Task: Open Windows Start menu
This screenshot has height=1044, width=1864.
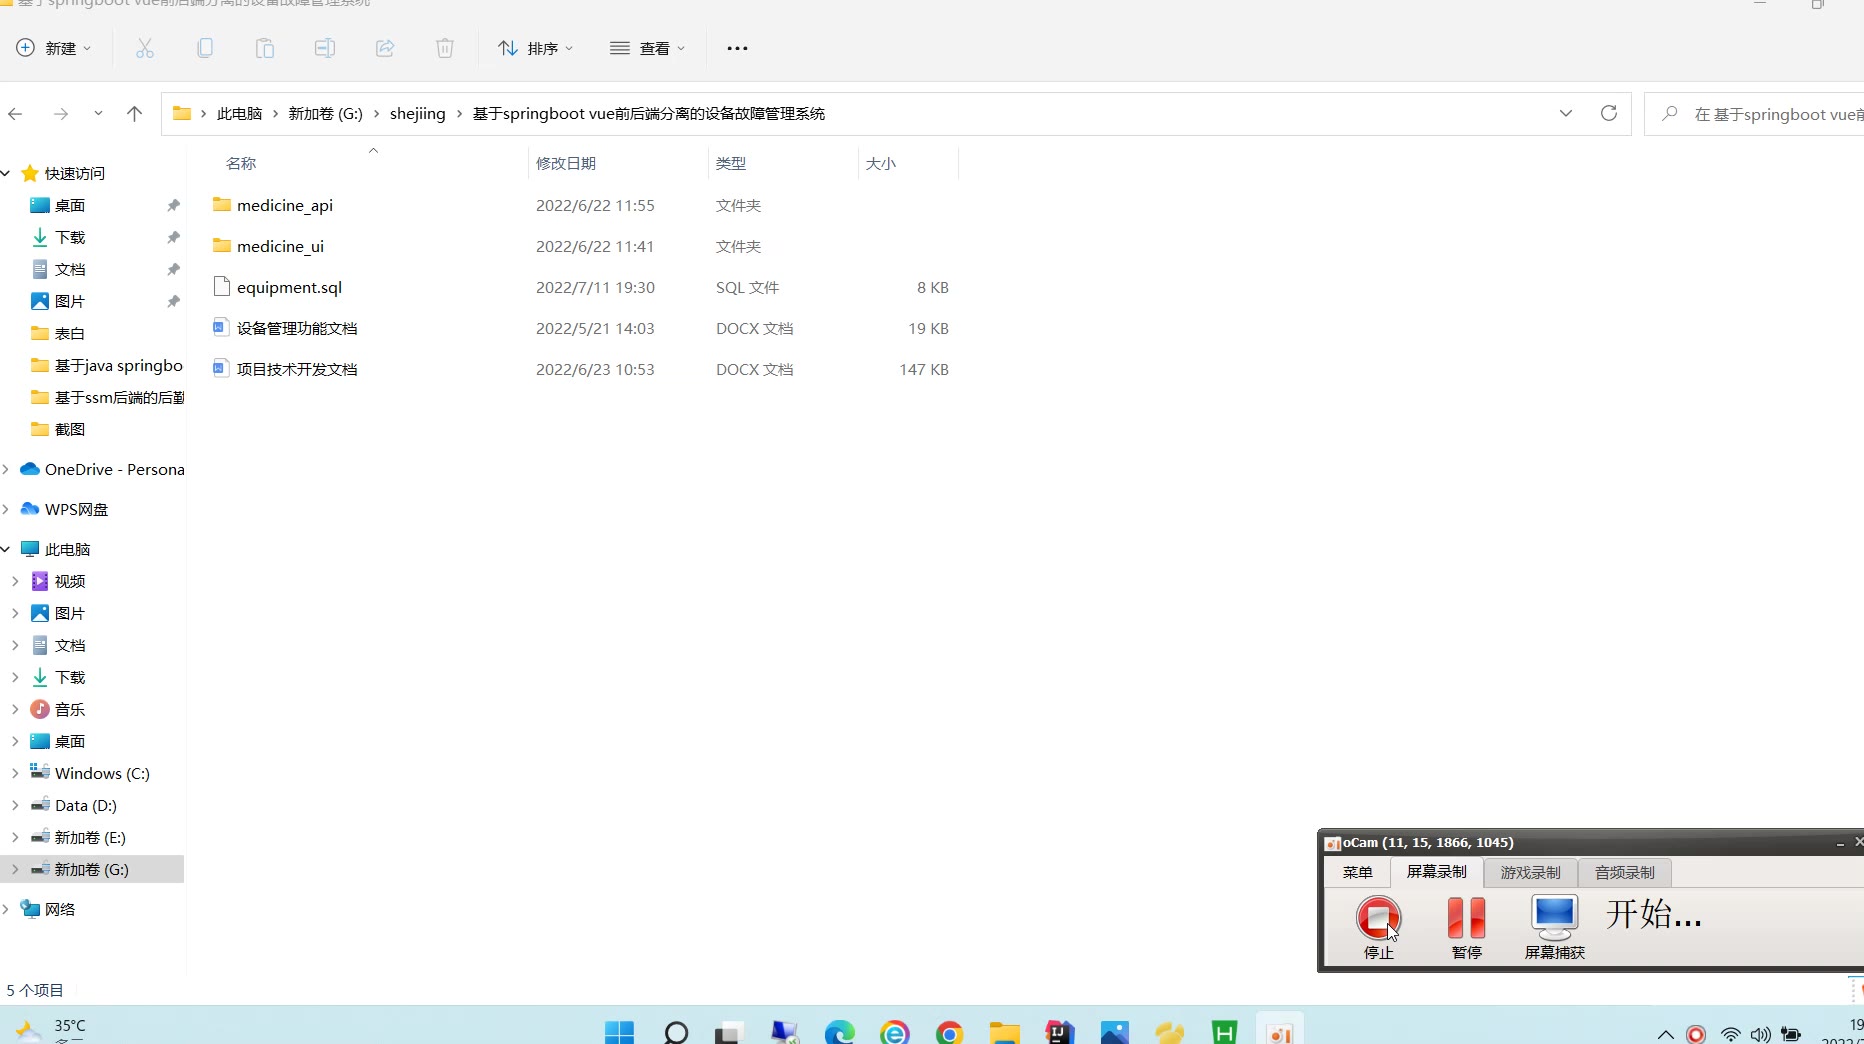Action: tap(619, 1031)
